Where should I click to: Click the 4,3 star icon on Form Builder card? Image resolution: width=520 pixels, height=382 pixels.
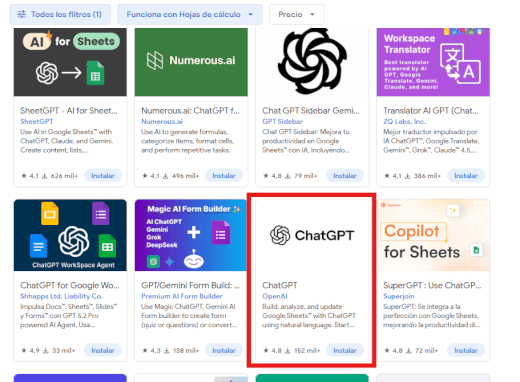(x=145, y=350)
